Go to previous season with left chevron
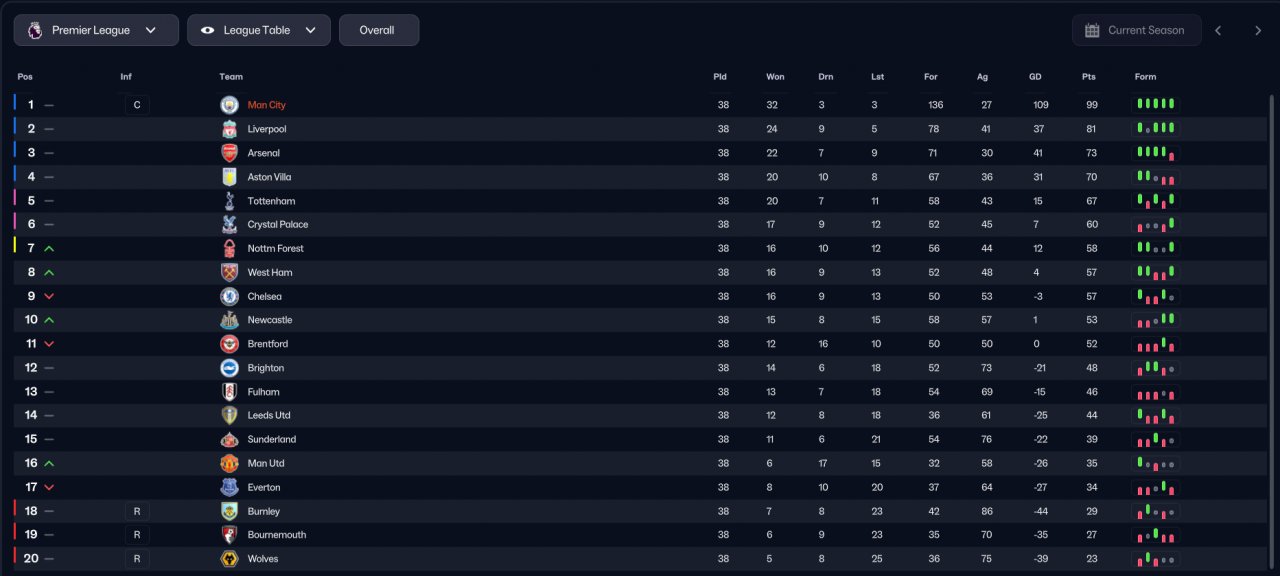Viewport: 1280px width, 576px height. [1218, 30]
